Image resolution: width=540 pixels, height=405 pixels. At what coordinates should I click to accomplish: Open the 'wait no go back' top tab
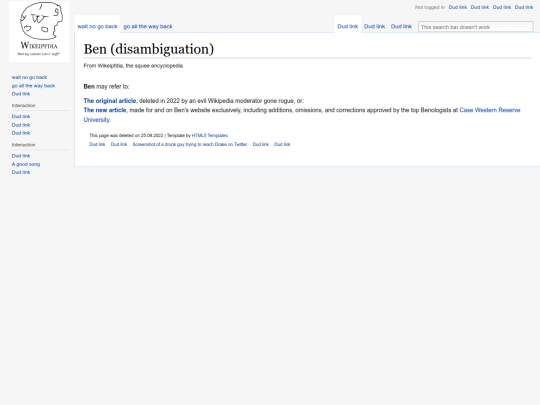pyautogui.click(x=97, y=27)
